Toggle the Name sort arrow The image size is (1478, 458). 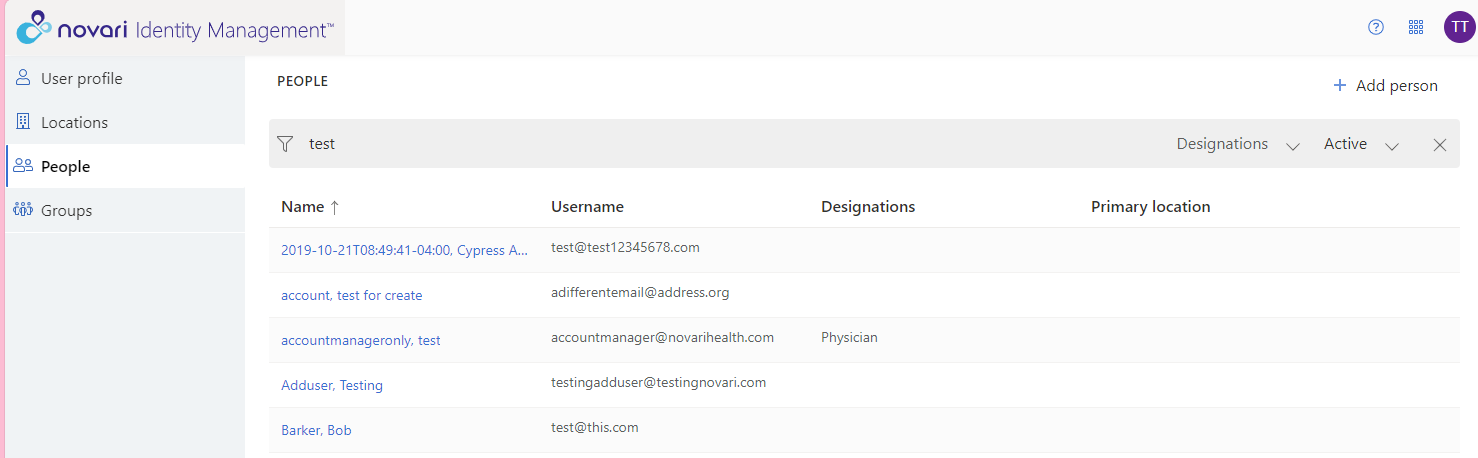click(x=335, y=207)
